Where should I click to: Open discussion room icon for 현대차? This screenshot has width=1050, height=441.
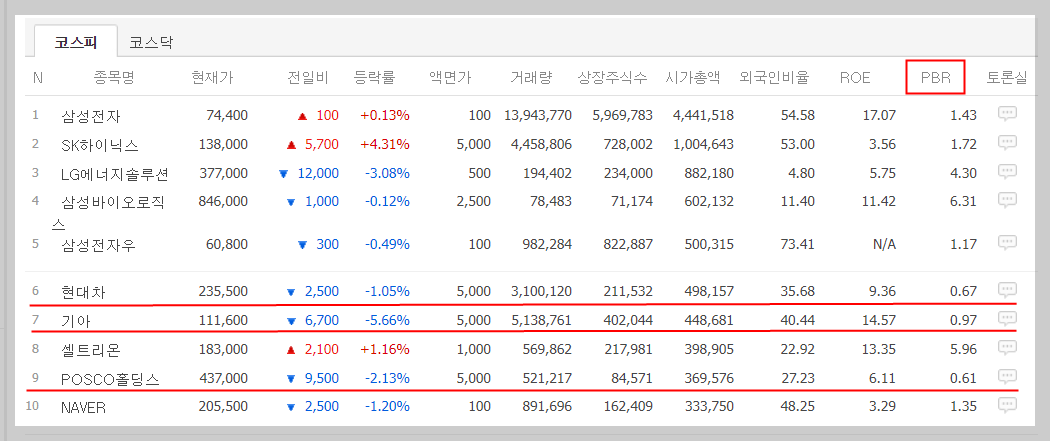[1007, 290]
